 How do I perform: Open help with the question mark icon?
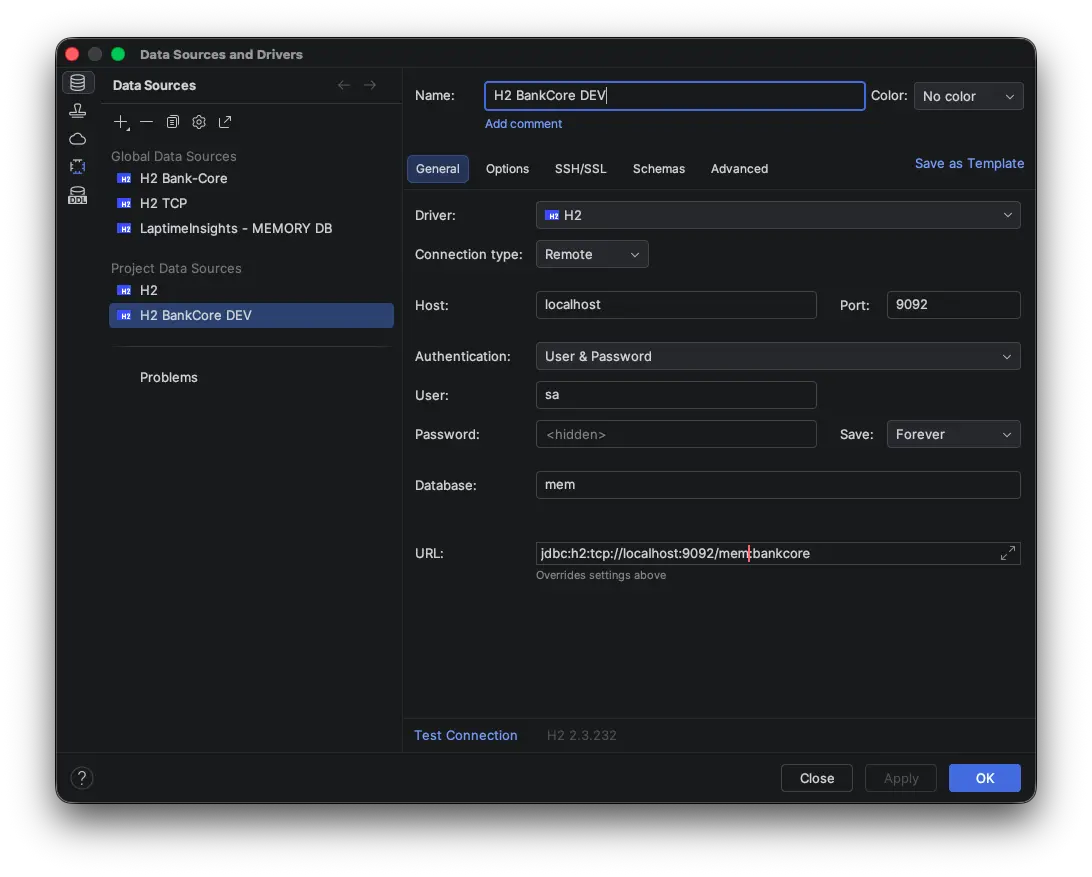[x=81, y=778]
